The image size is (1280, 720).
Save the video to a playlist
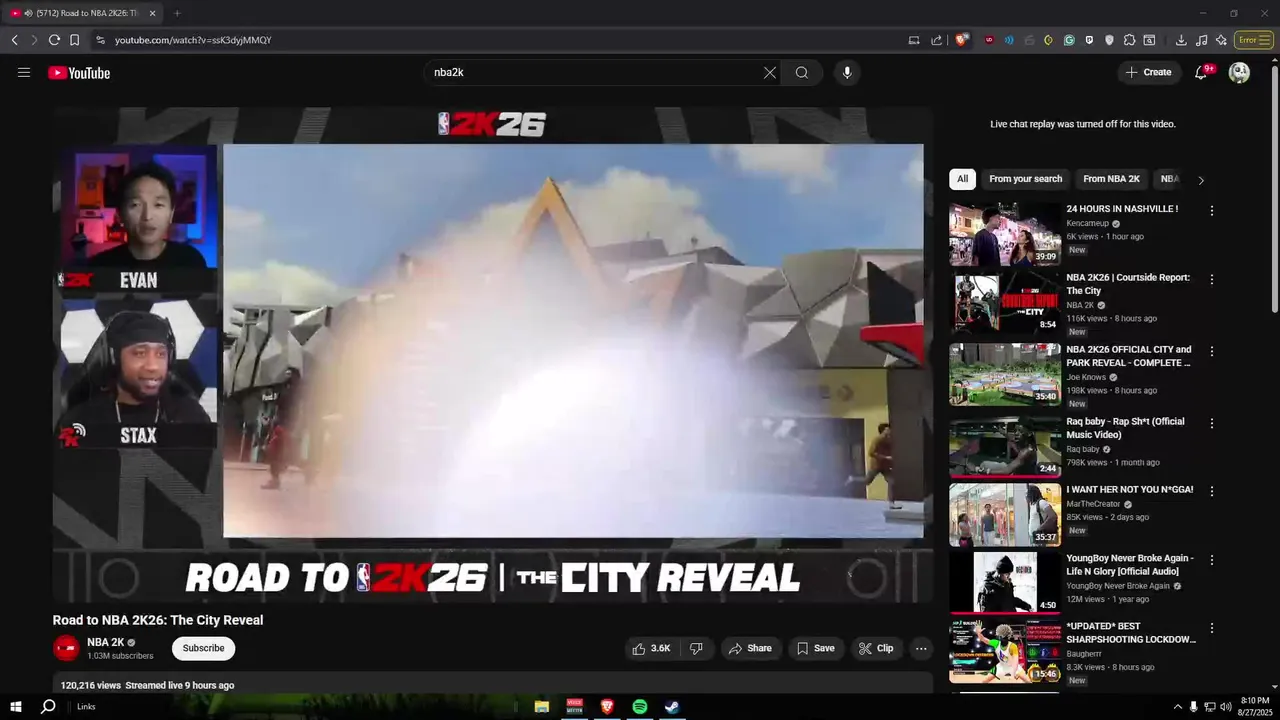click(x=815, y=648)
